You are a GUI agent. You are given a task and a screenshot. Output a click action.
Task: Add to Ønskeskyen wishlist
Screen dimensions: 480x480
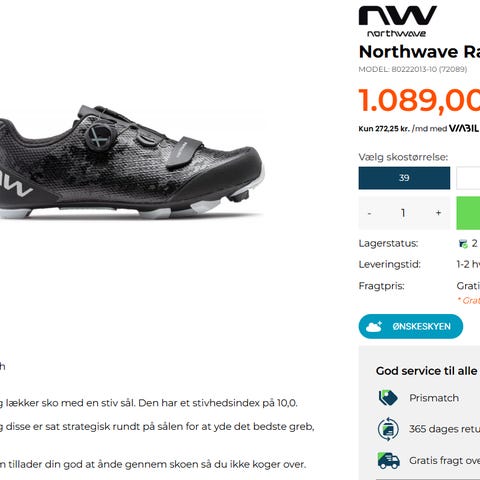[411, 326]
